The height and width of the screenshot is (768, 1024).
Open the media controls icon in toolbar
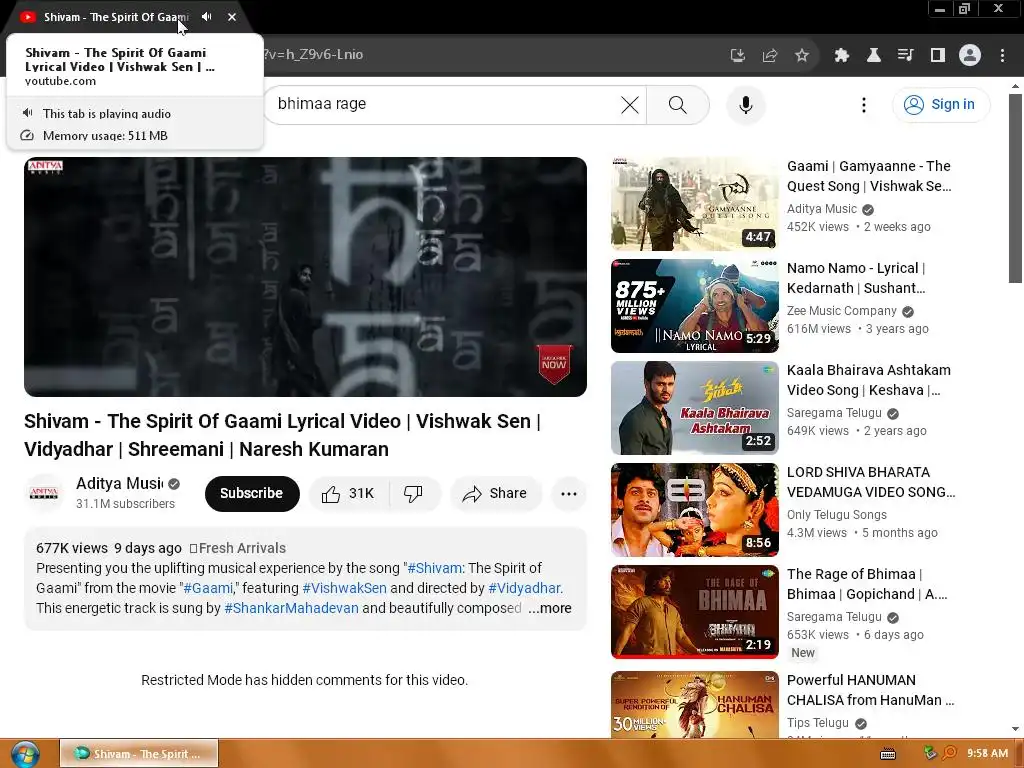coord(905,55)
